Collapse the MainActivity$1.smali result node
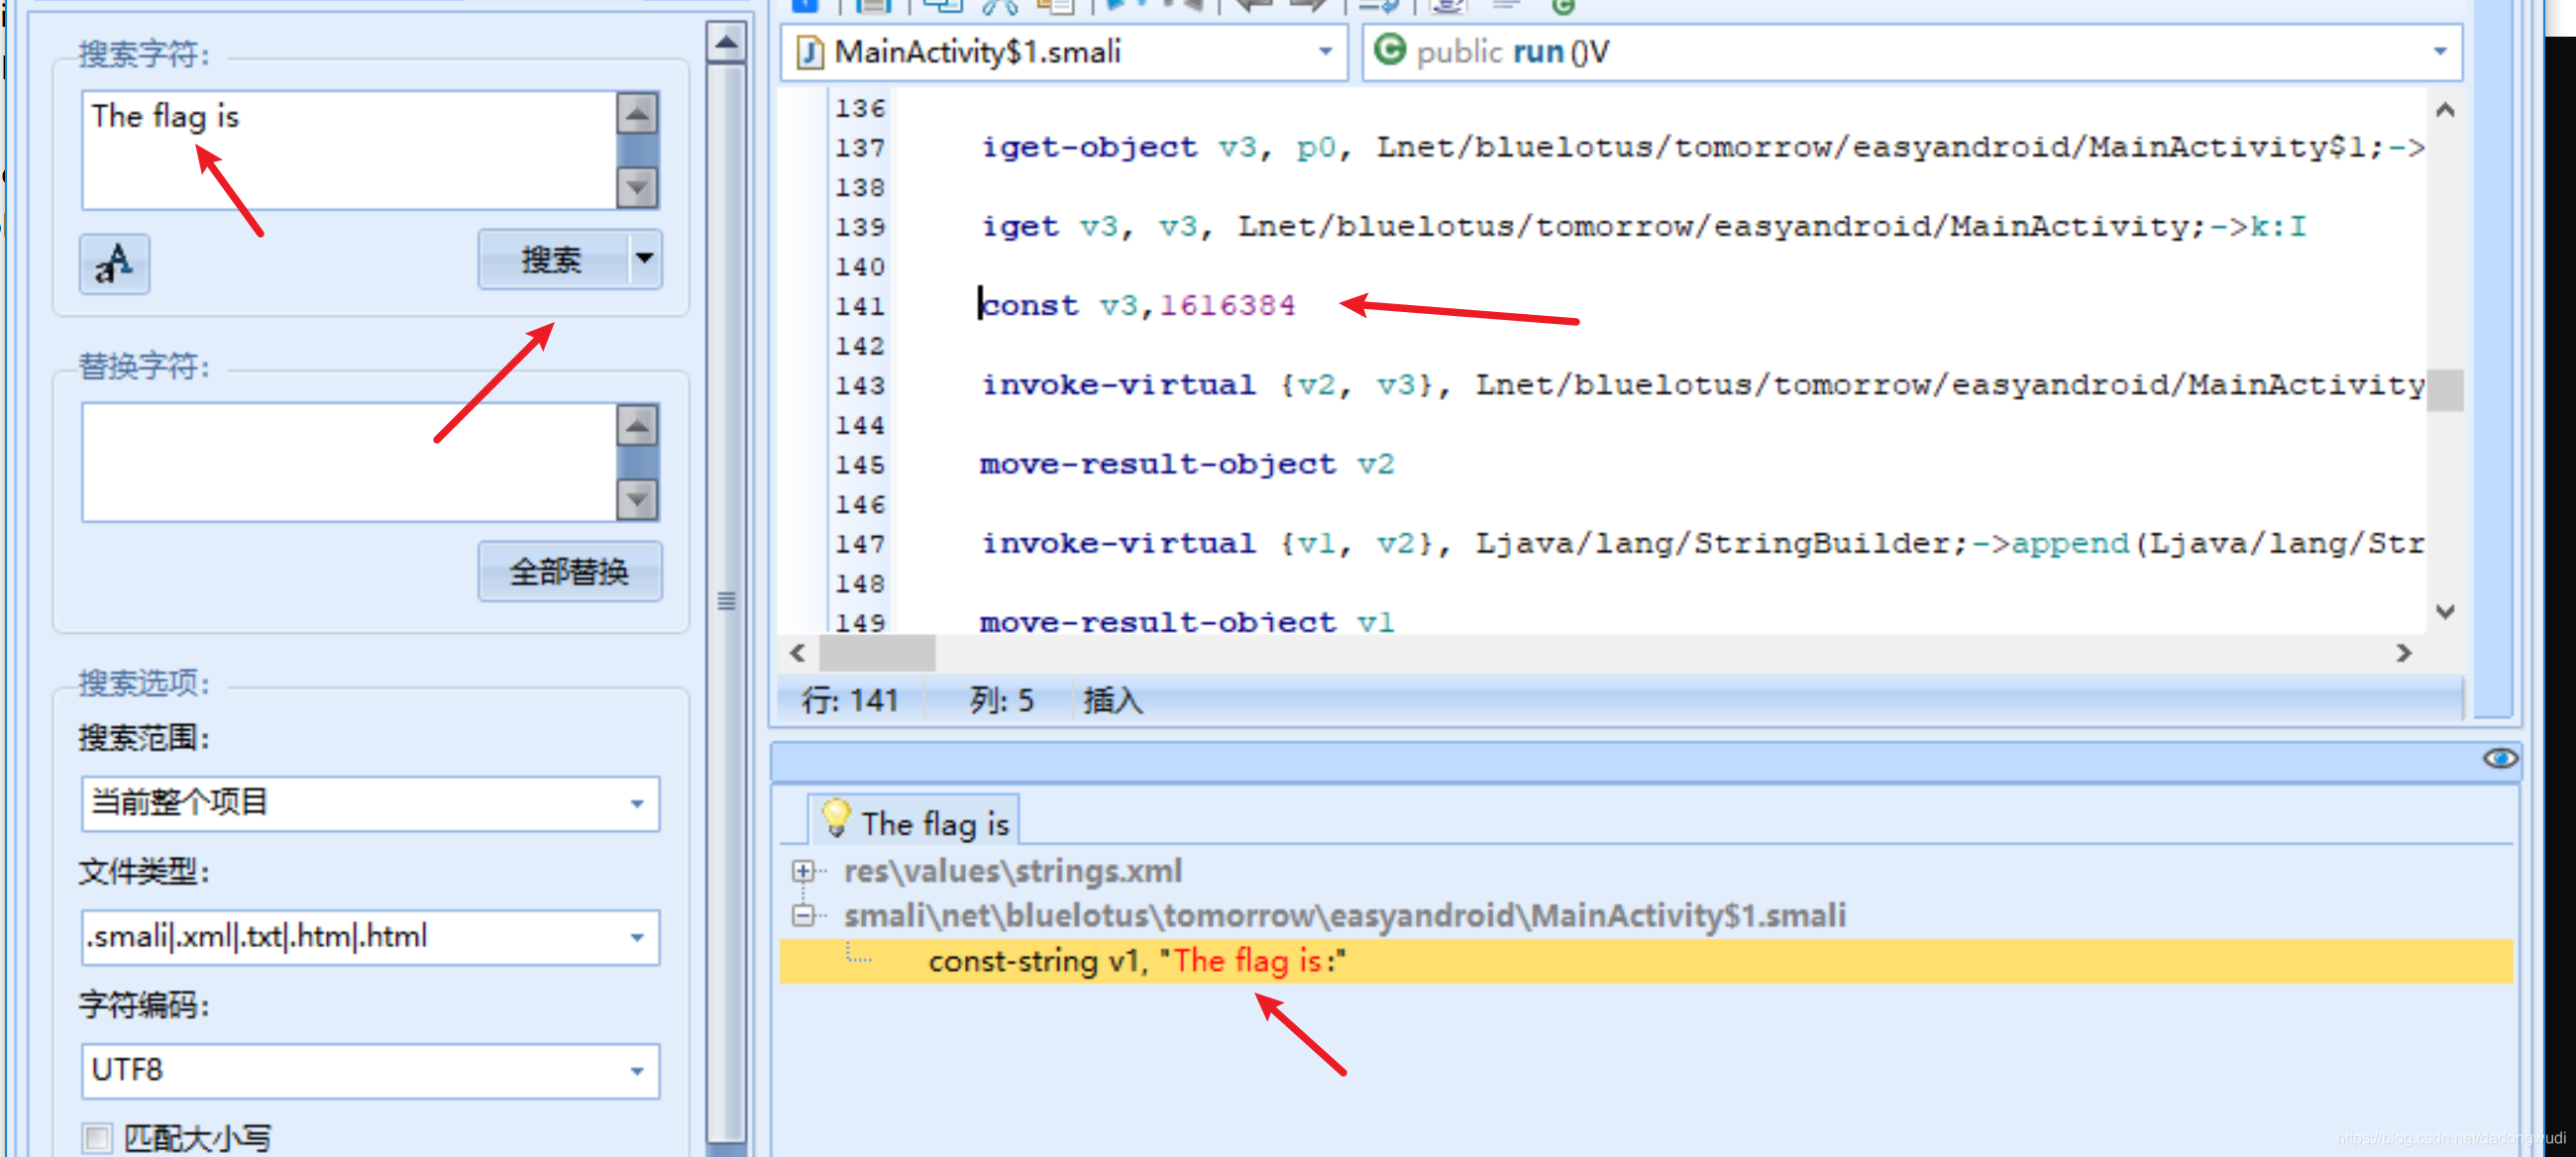The width and height of the screenshot is (2576, 1157). [x=802, y=915]
